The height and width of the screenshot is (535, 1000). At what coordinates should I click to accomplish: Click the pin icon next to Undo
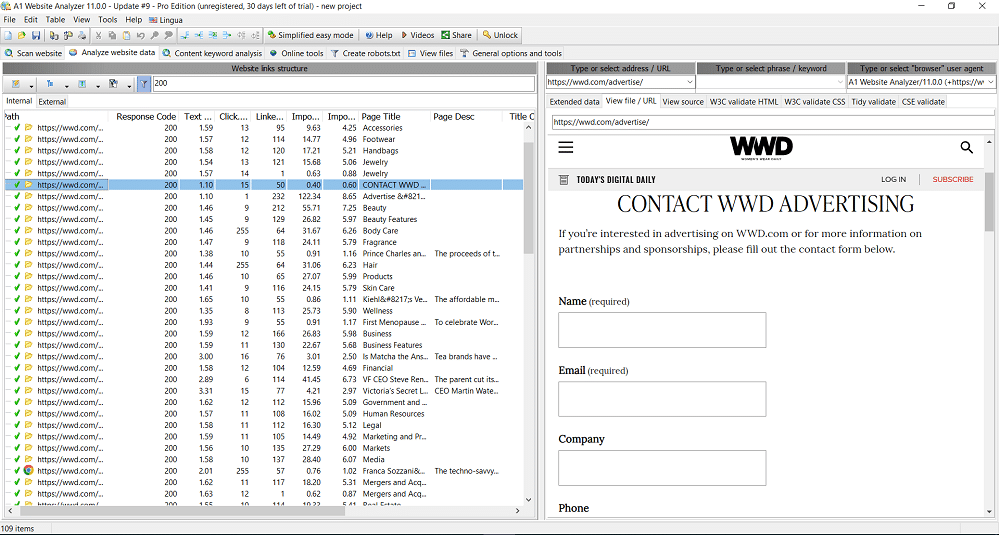point(154,35)
